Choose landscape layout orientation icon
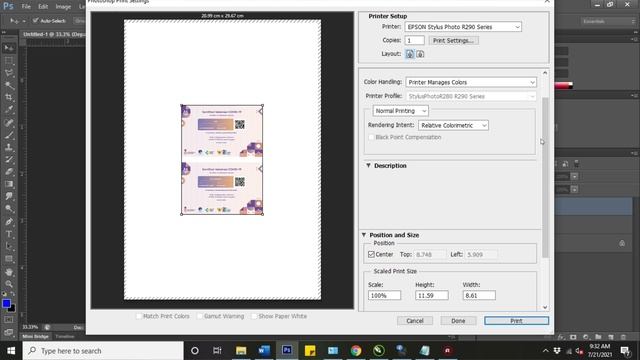 [420, 54]
